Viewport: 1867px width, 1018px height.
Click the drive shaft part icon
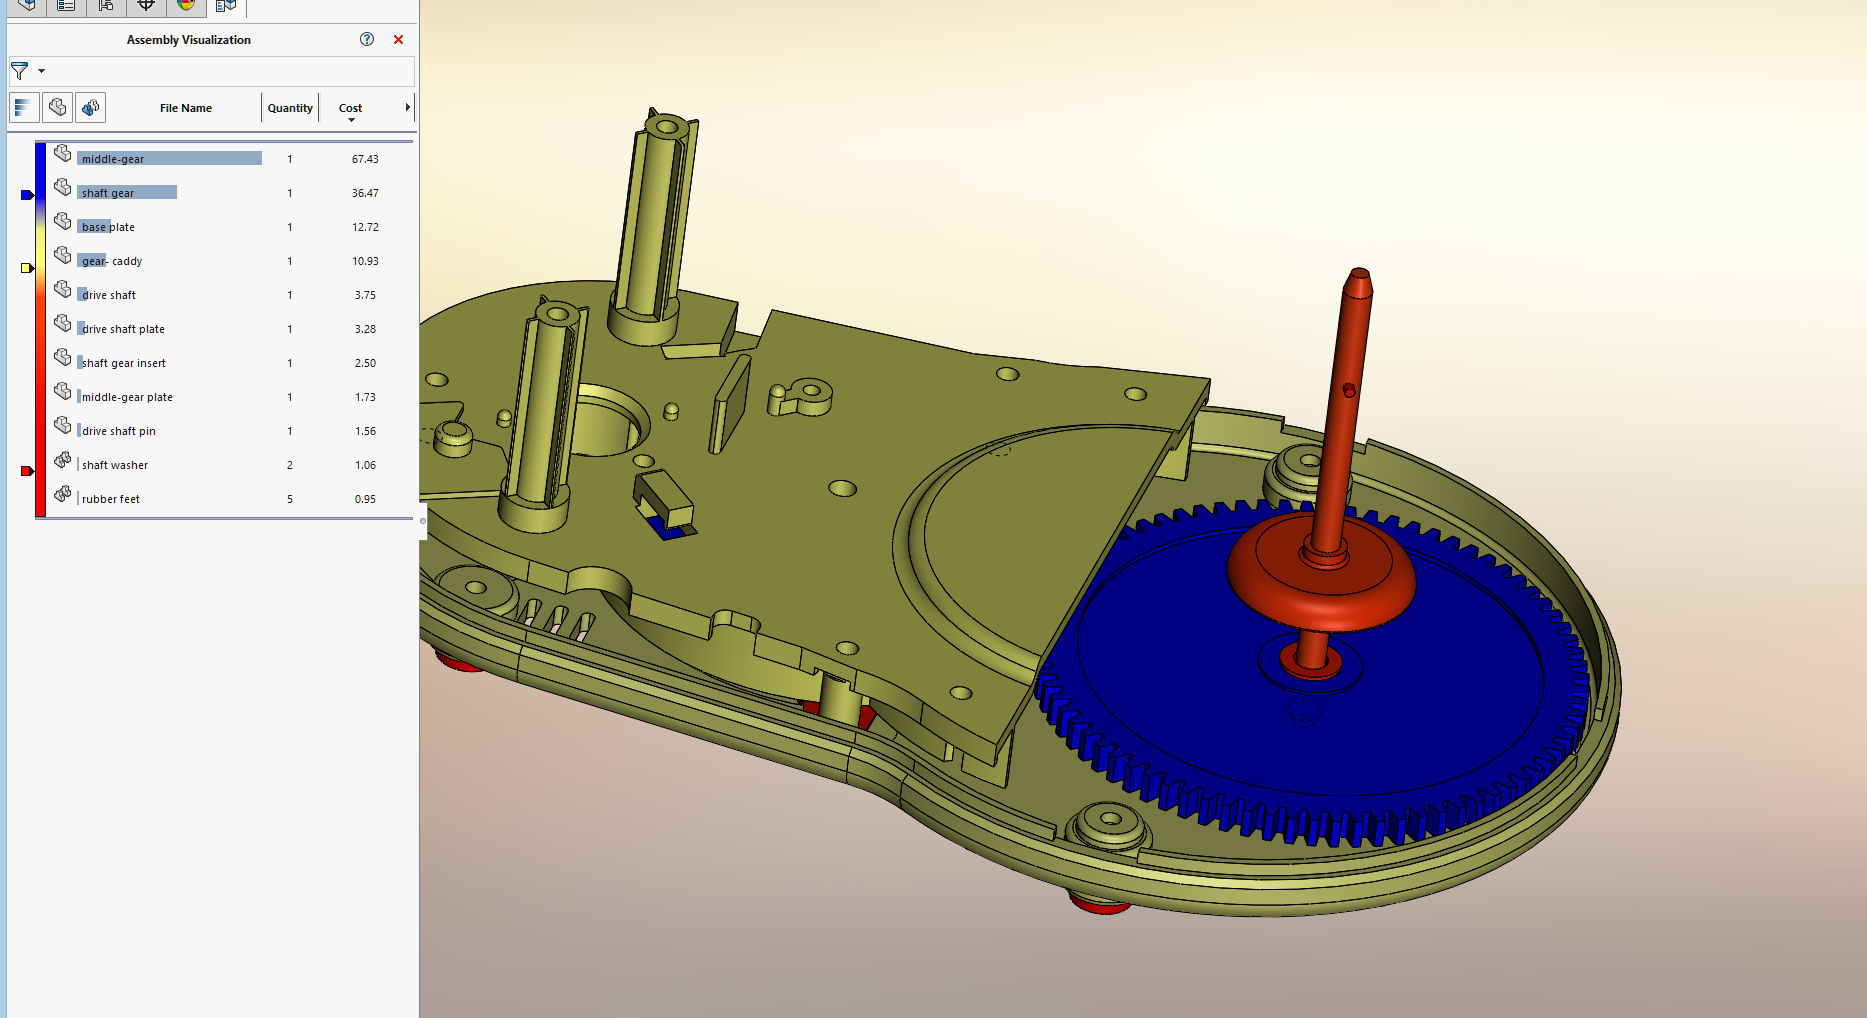point(62,289)
